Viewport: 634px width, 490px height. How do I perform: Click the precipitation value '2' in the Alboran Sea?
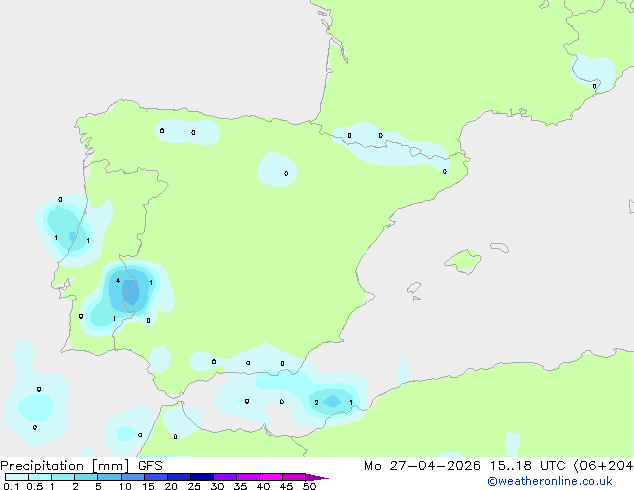coord(316,402)
